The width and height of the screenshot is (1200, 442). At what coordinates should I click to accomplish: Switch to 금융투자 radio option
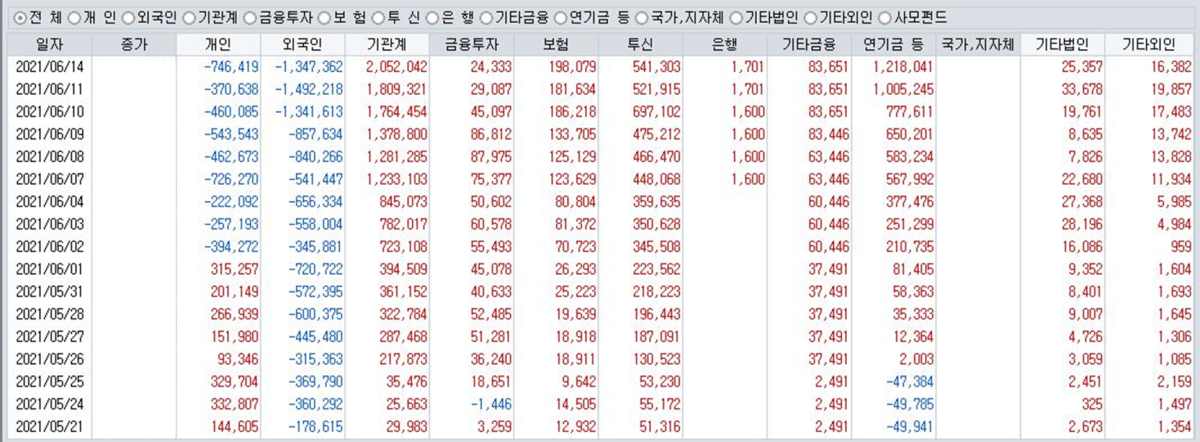(x=251, y=17)
